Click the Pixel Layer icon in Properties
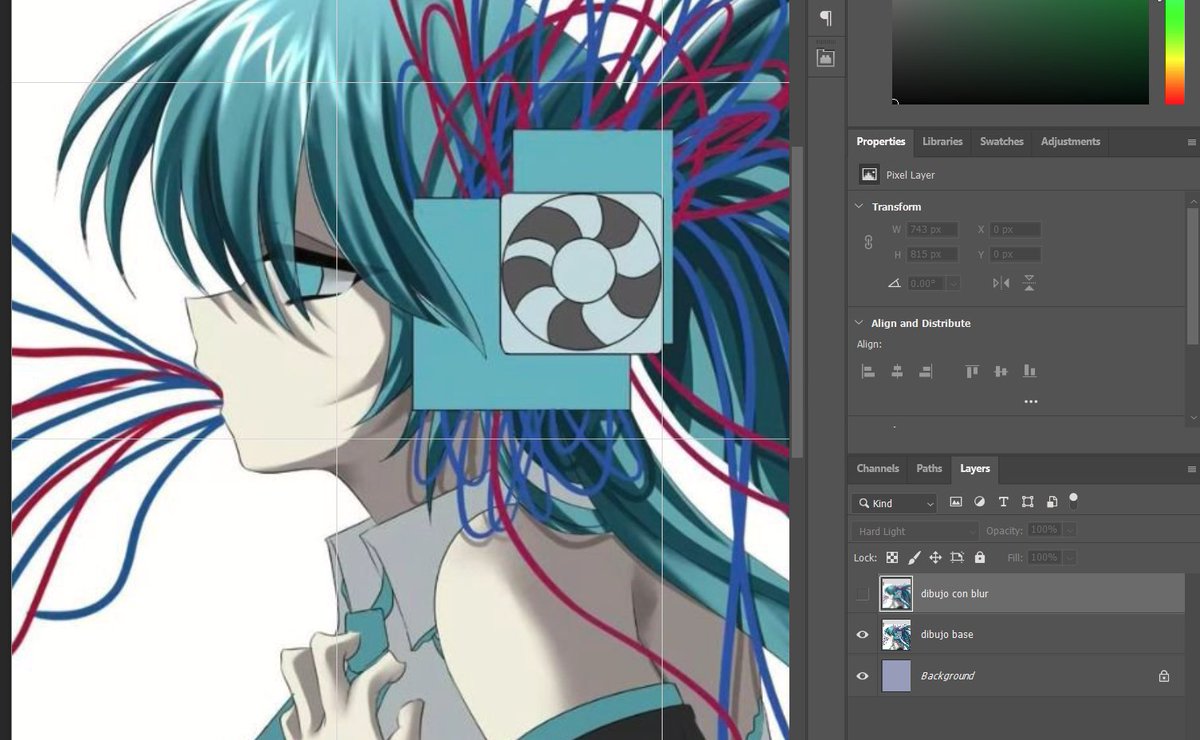Image resolution: width=1200 pixels, height=740 pixels. (x=869, y=175)
